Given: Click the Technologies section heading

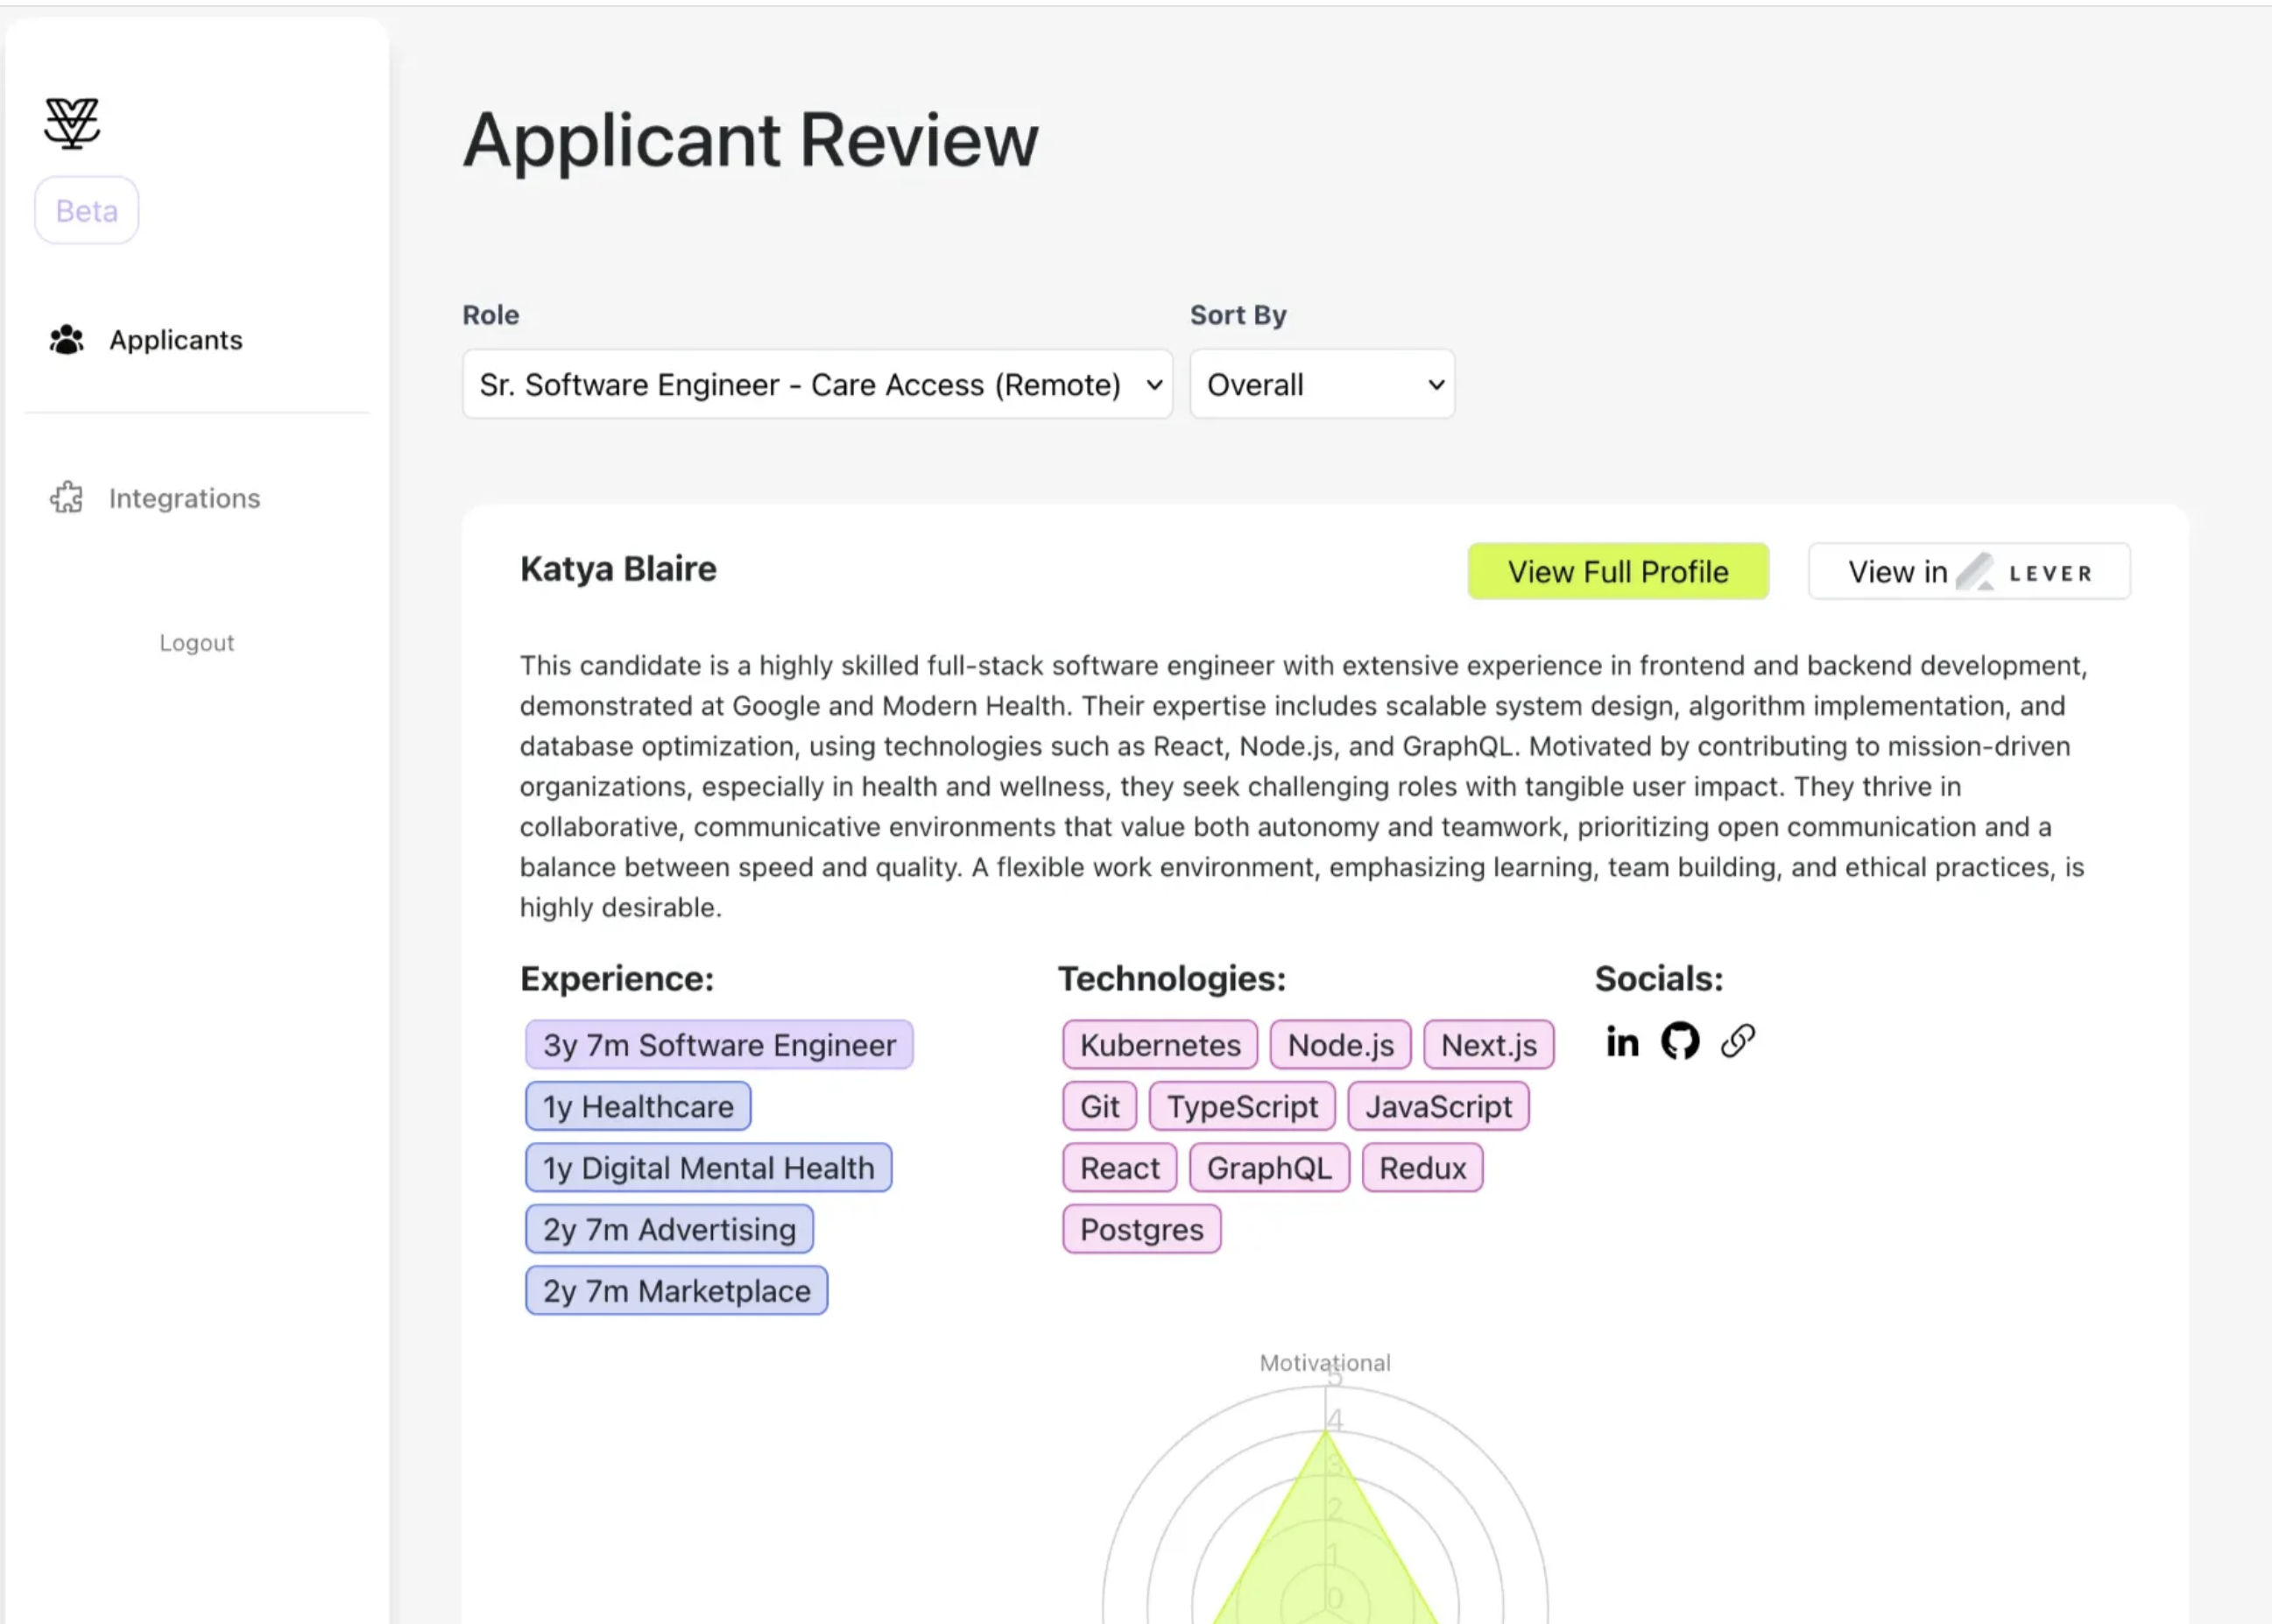Looking at the screenshot, I should [1172, 979].
